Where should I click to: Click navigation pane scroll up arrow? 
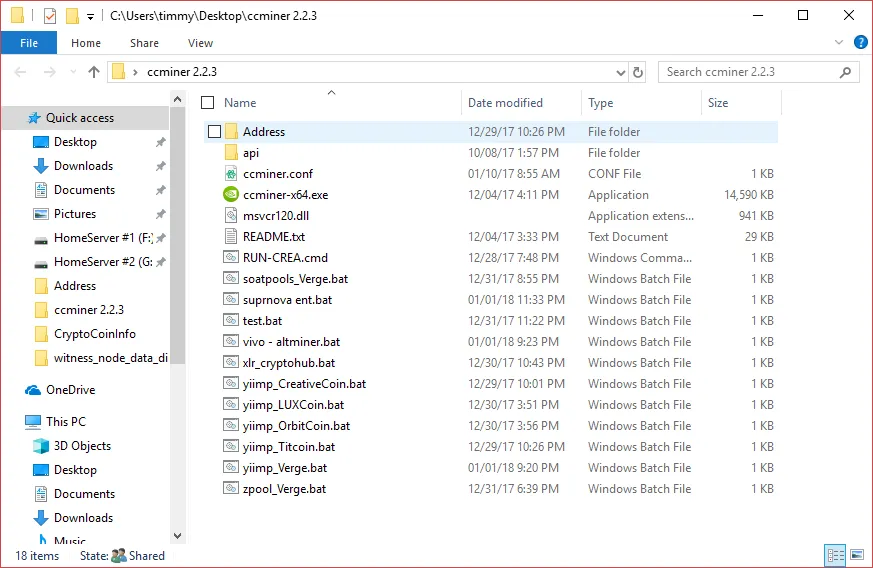tap(177, 99)
